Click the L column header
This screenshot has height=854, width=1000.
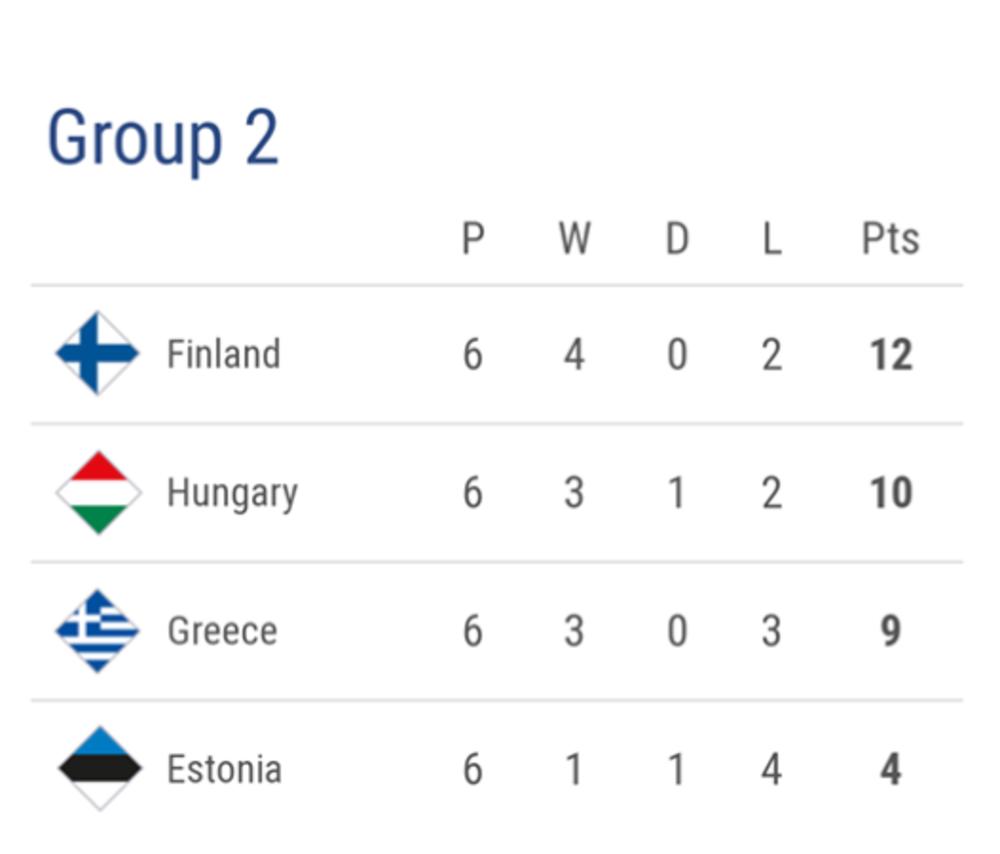pyautogui.click(x=771, y=239)
